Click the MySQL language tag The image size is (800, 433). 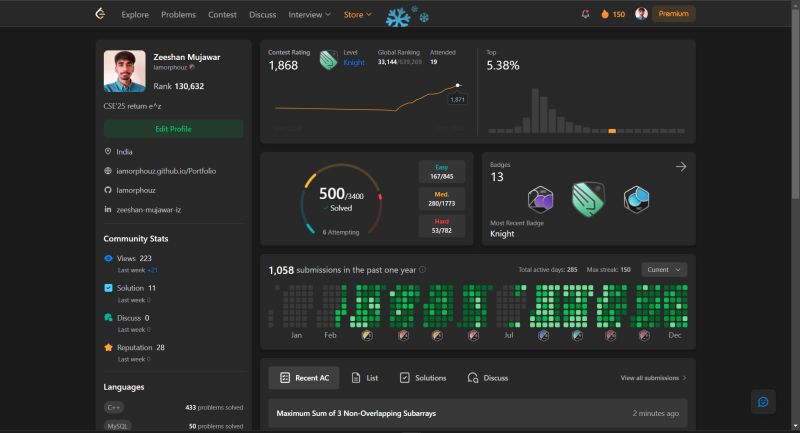coord(117,426)
